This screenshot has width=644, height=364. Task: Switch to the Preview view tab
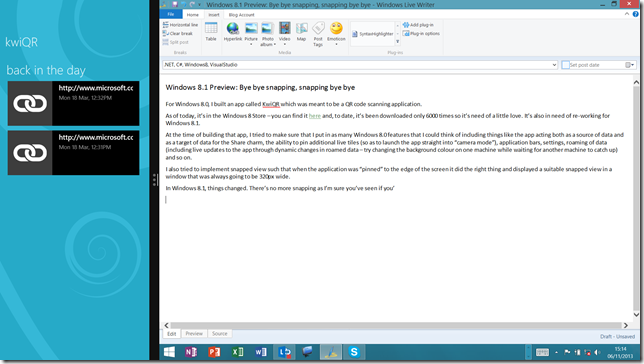point(194,334)
